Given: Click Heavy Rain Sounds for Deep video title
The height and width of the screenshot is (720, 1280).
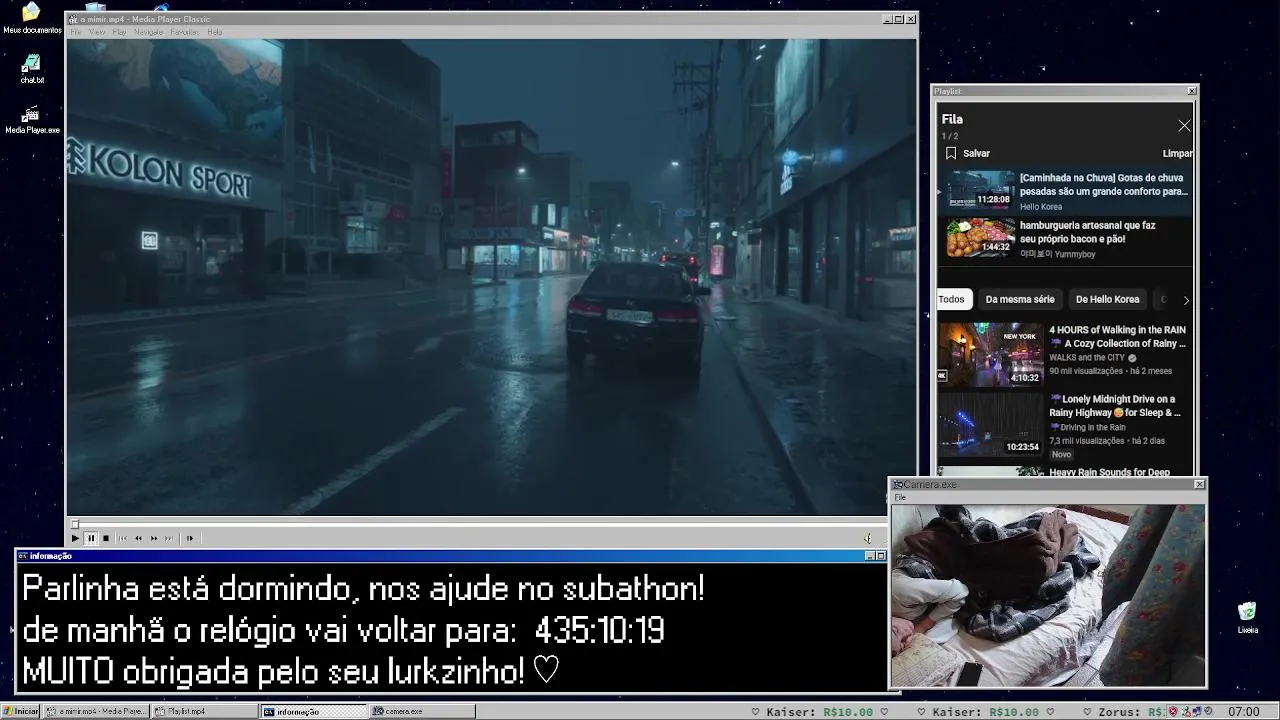Looking at the screenshot, I should pyautogui.click(x=1109, y=472).
